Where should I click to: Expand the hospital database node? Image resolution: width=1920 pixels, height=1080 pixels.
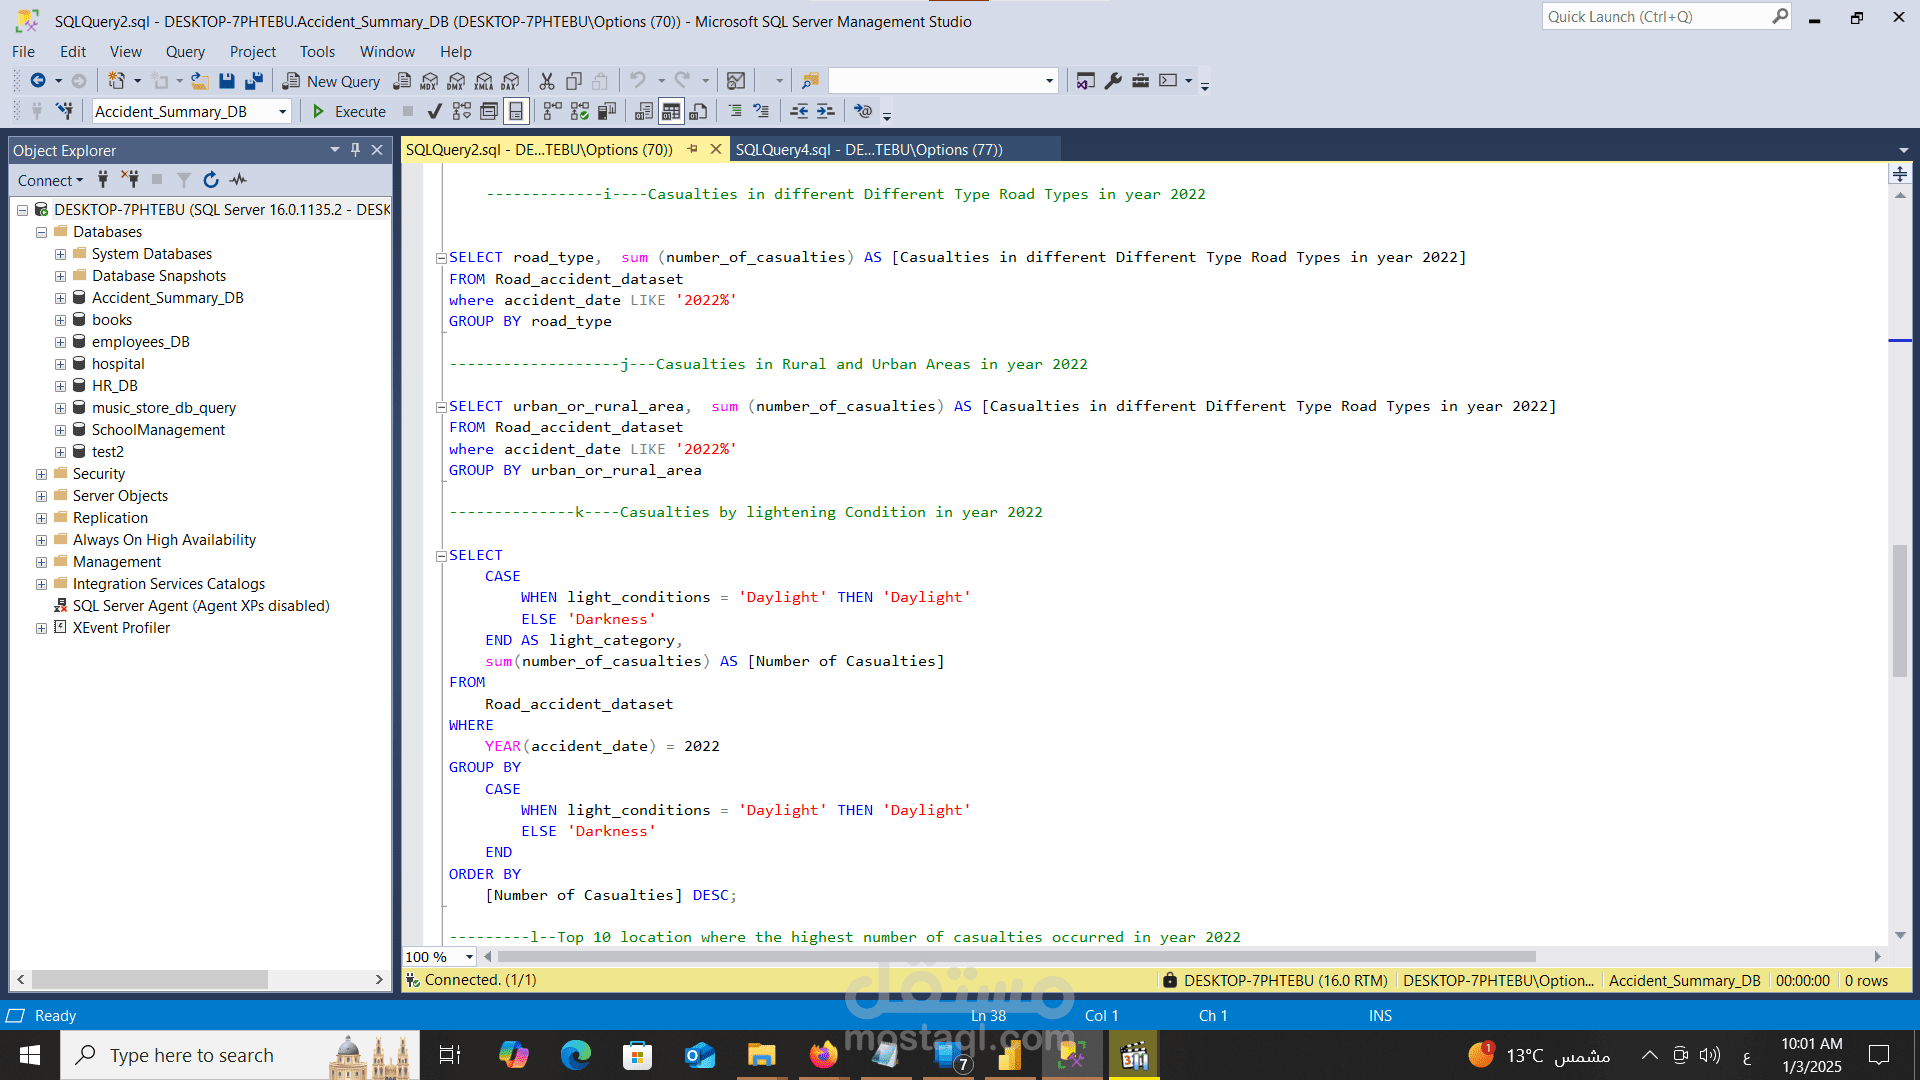(x=60, y=364)
